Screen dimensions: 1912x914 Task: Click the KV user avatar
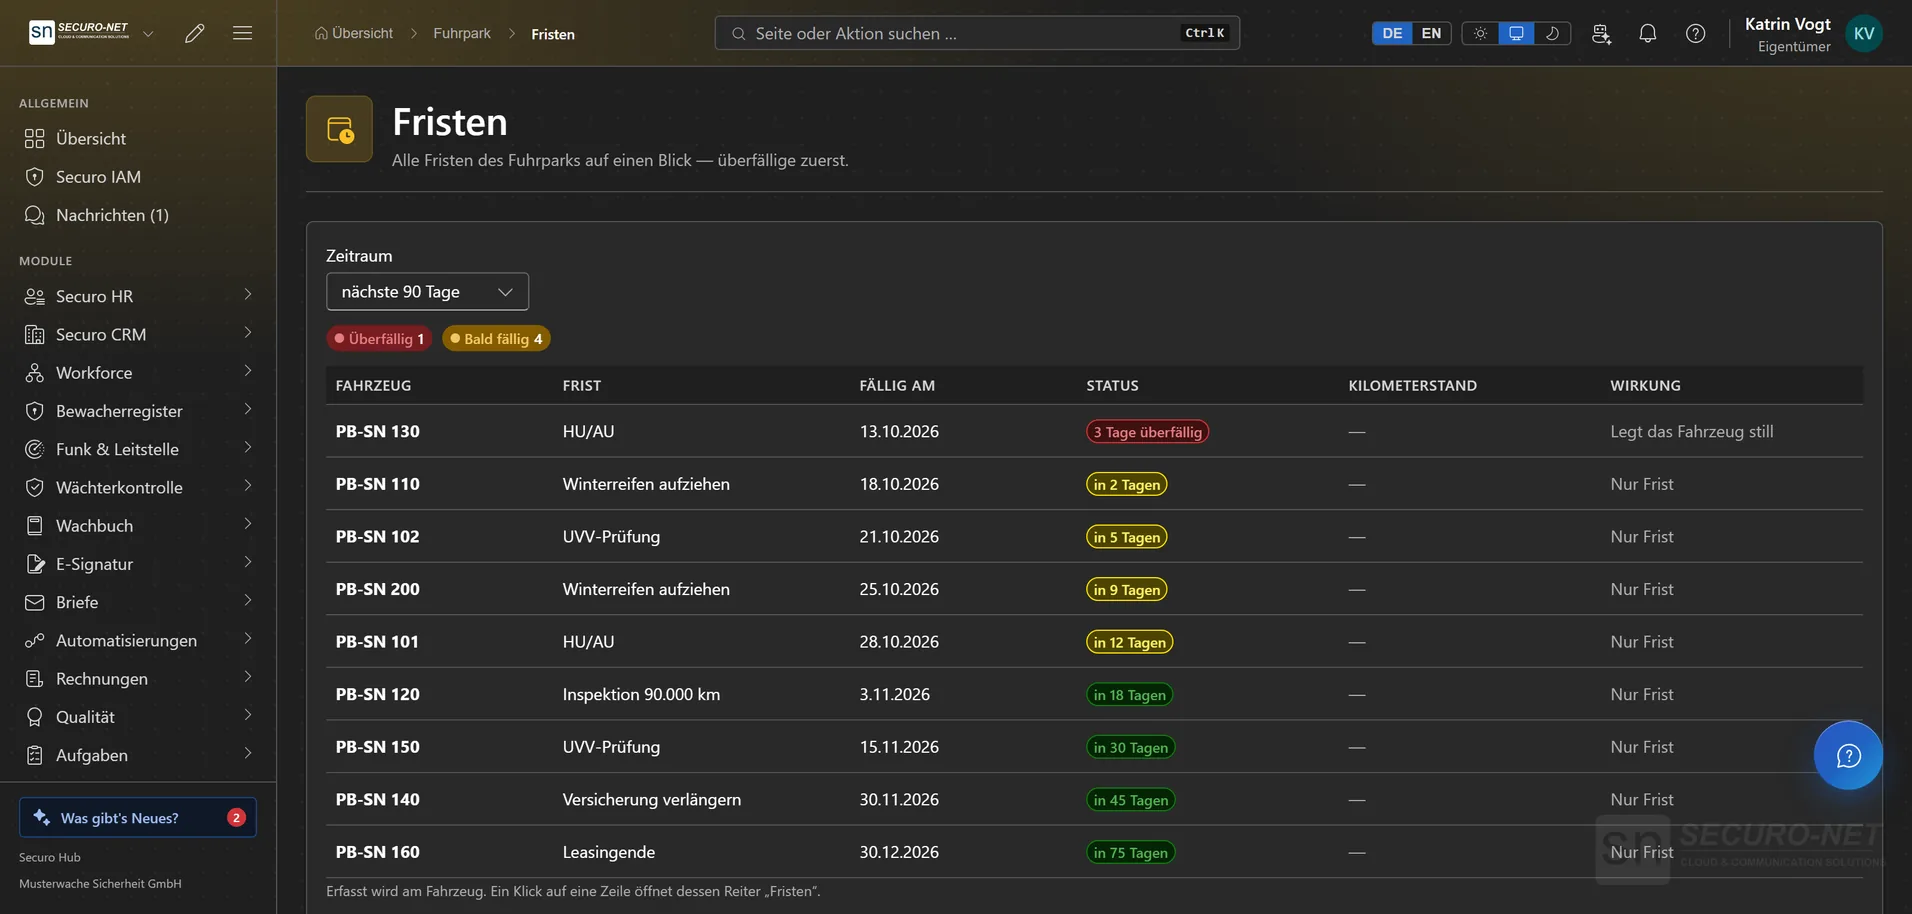tap(1864, 33)
